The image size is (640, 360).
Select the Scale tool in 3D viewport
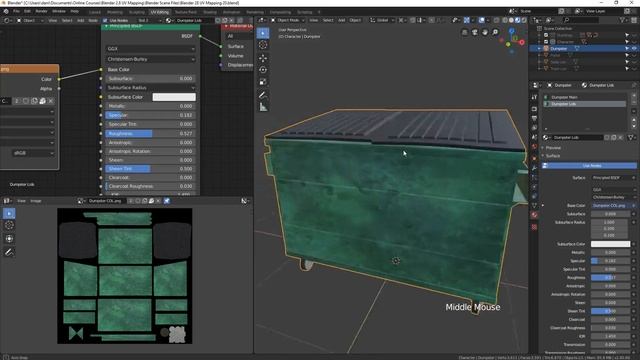click(x=263, y=82)
